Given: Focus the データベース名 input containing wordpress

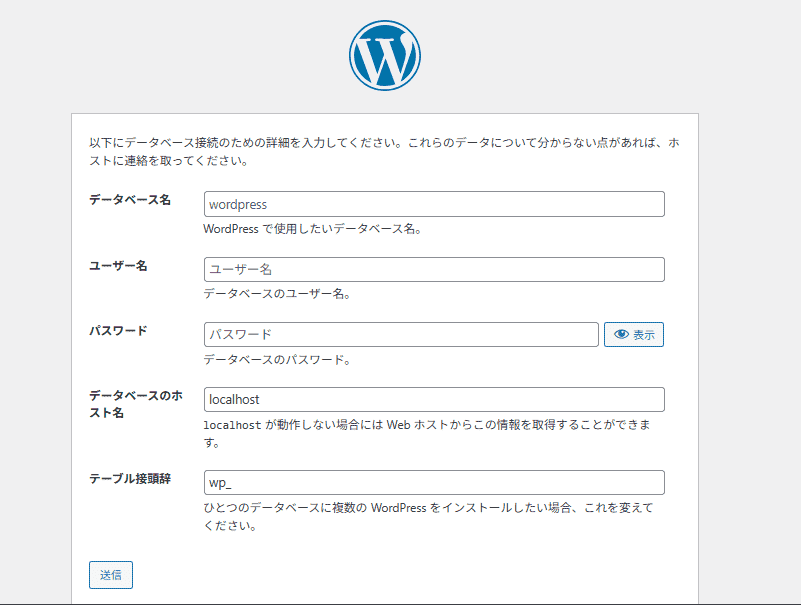Looking at the screenshot, I should click(x=433, y=204).
